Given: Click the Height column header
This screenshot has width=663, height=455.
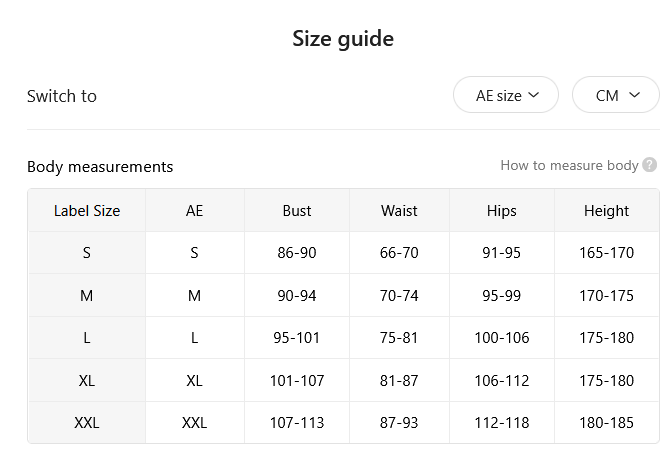Looking at the screenshot, I should click(x=606, y=211).
